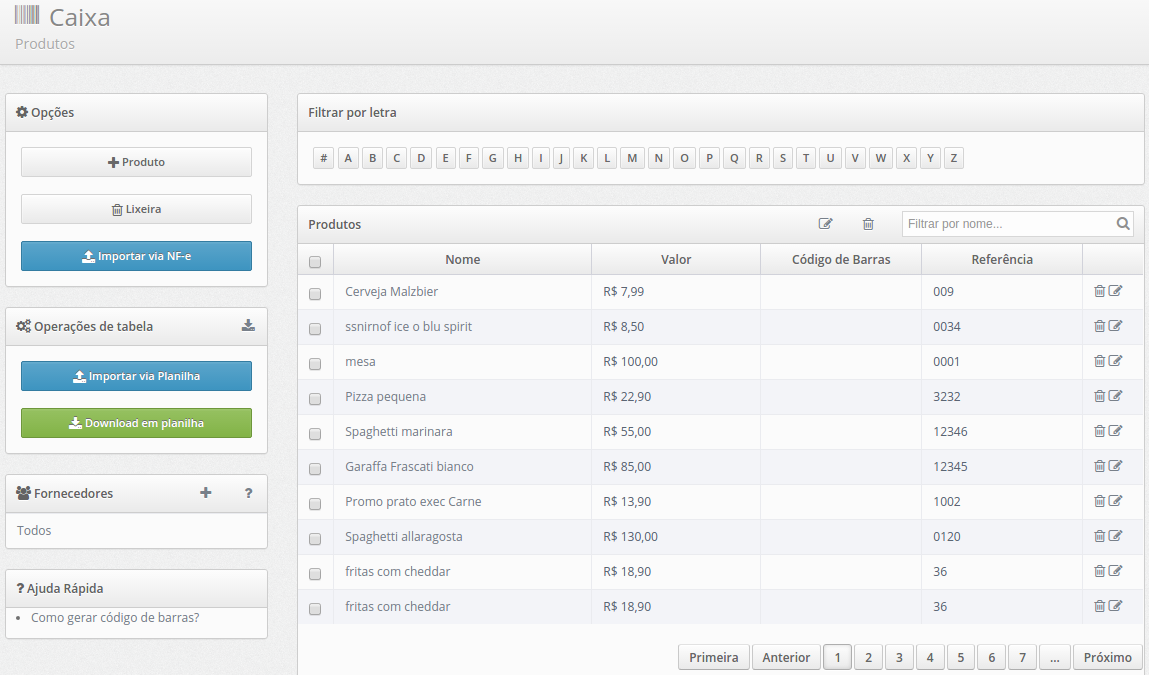Image resolution: width=1149 pixels, height=675 pixels.
Task: Delete the Garaffa Frascati bianco row
Action: pyautogui.click(x=1099, y=466)
